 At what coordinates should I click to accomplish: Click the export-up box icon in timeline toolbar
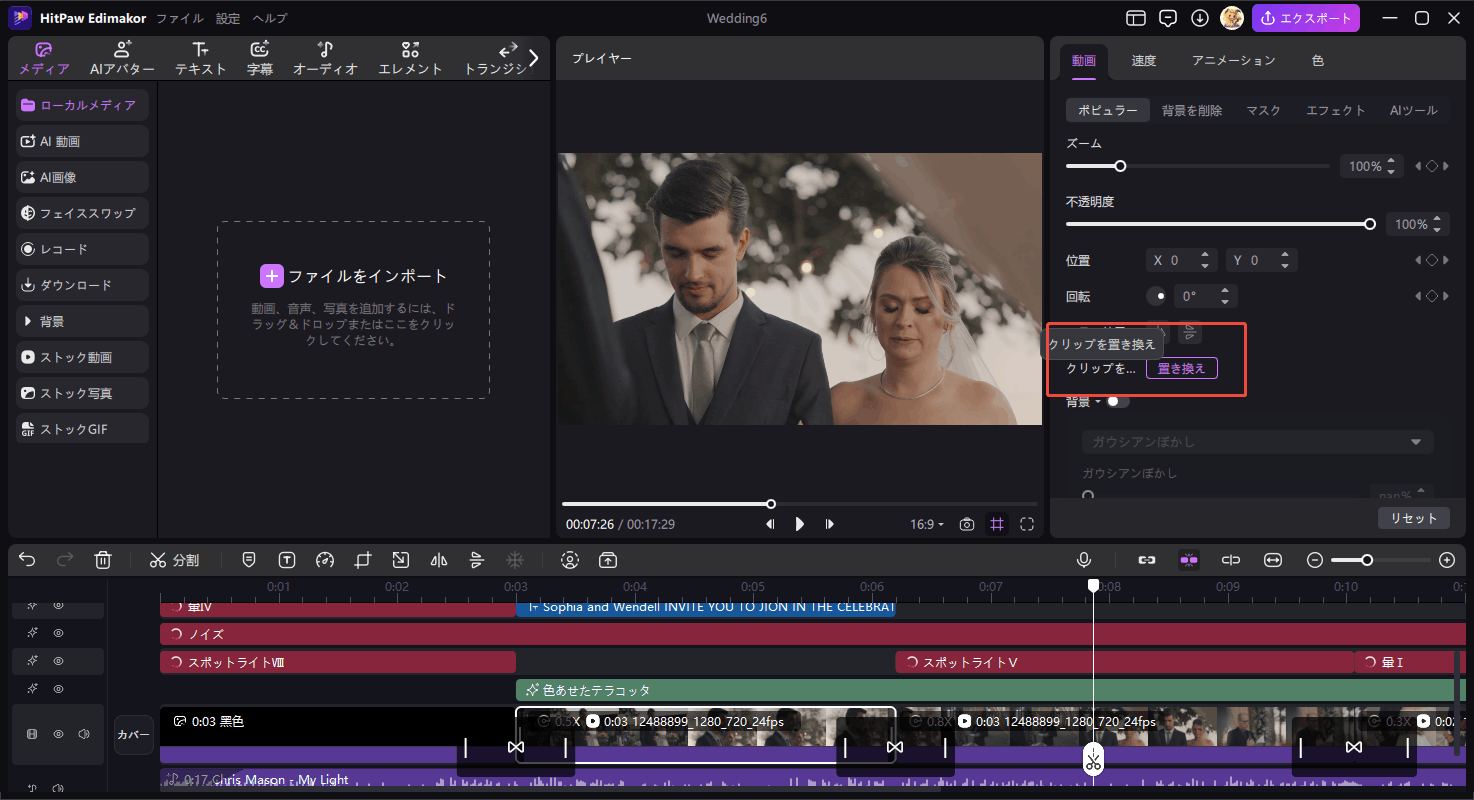coord(608,560)
